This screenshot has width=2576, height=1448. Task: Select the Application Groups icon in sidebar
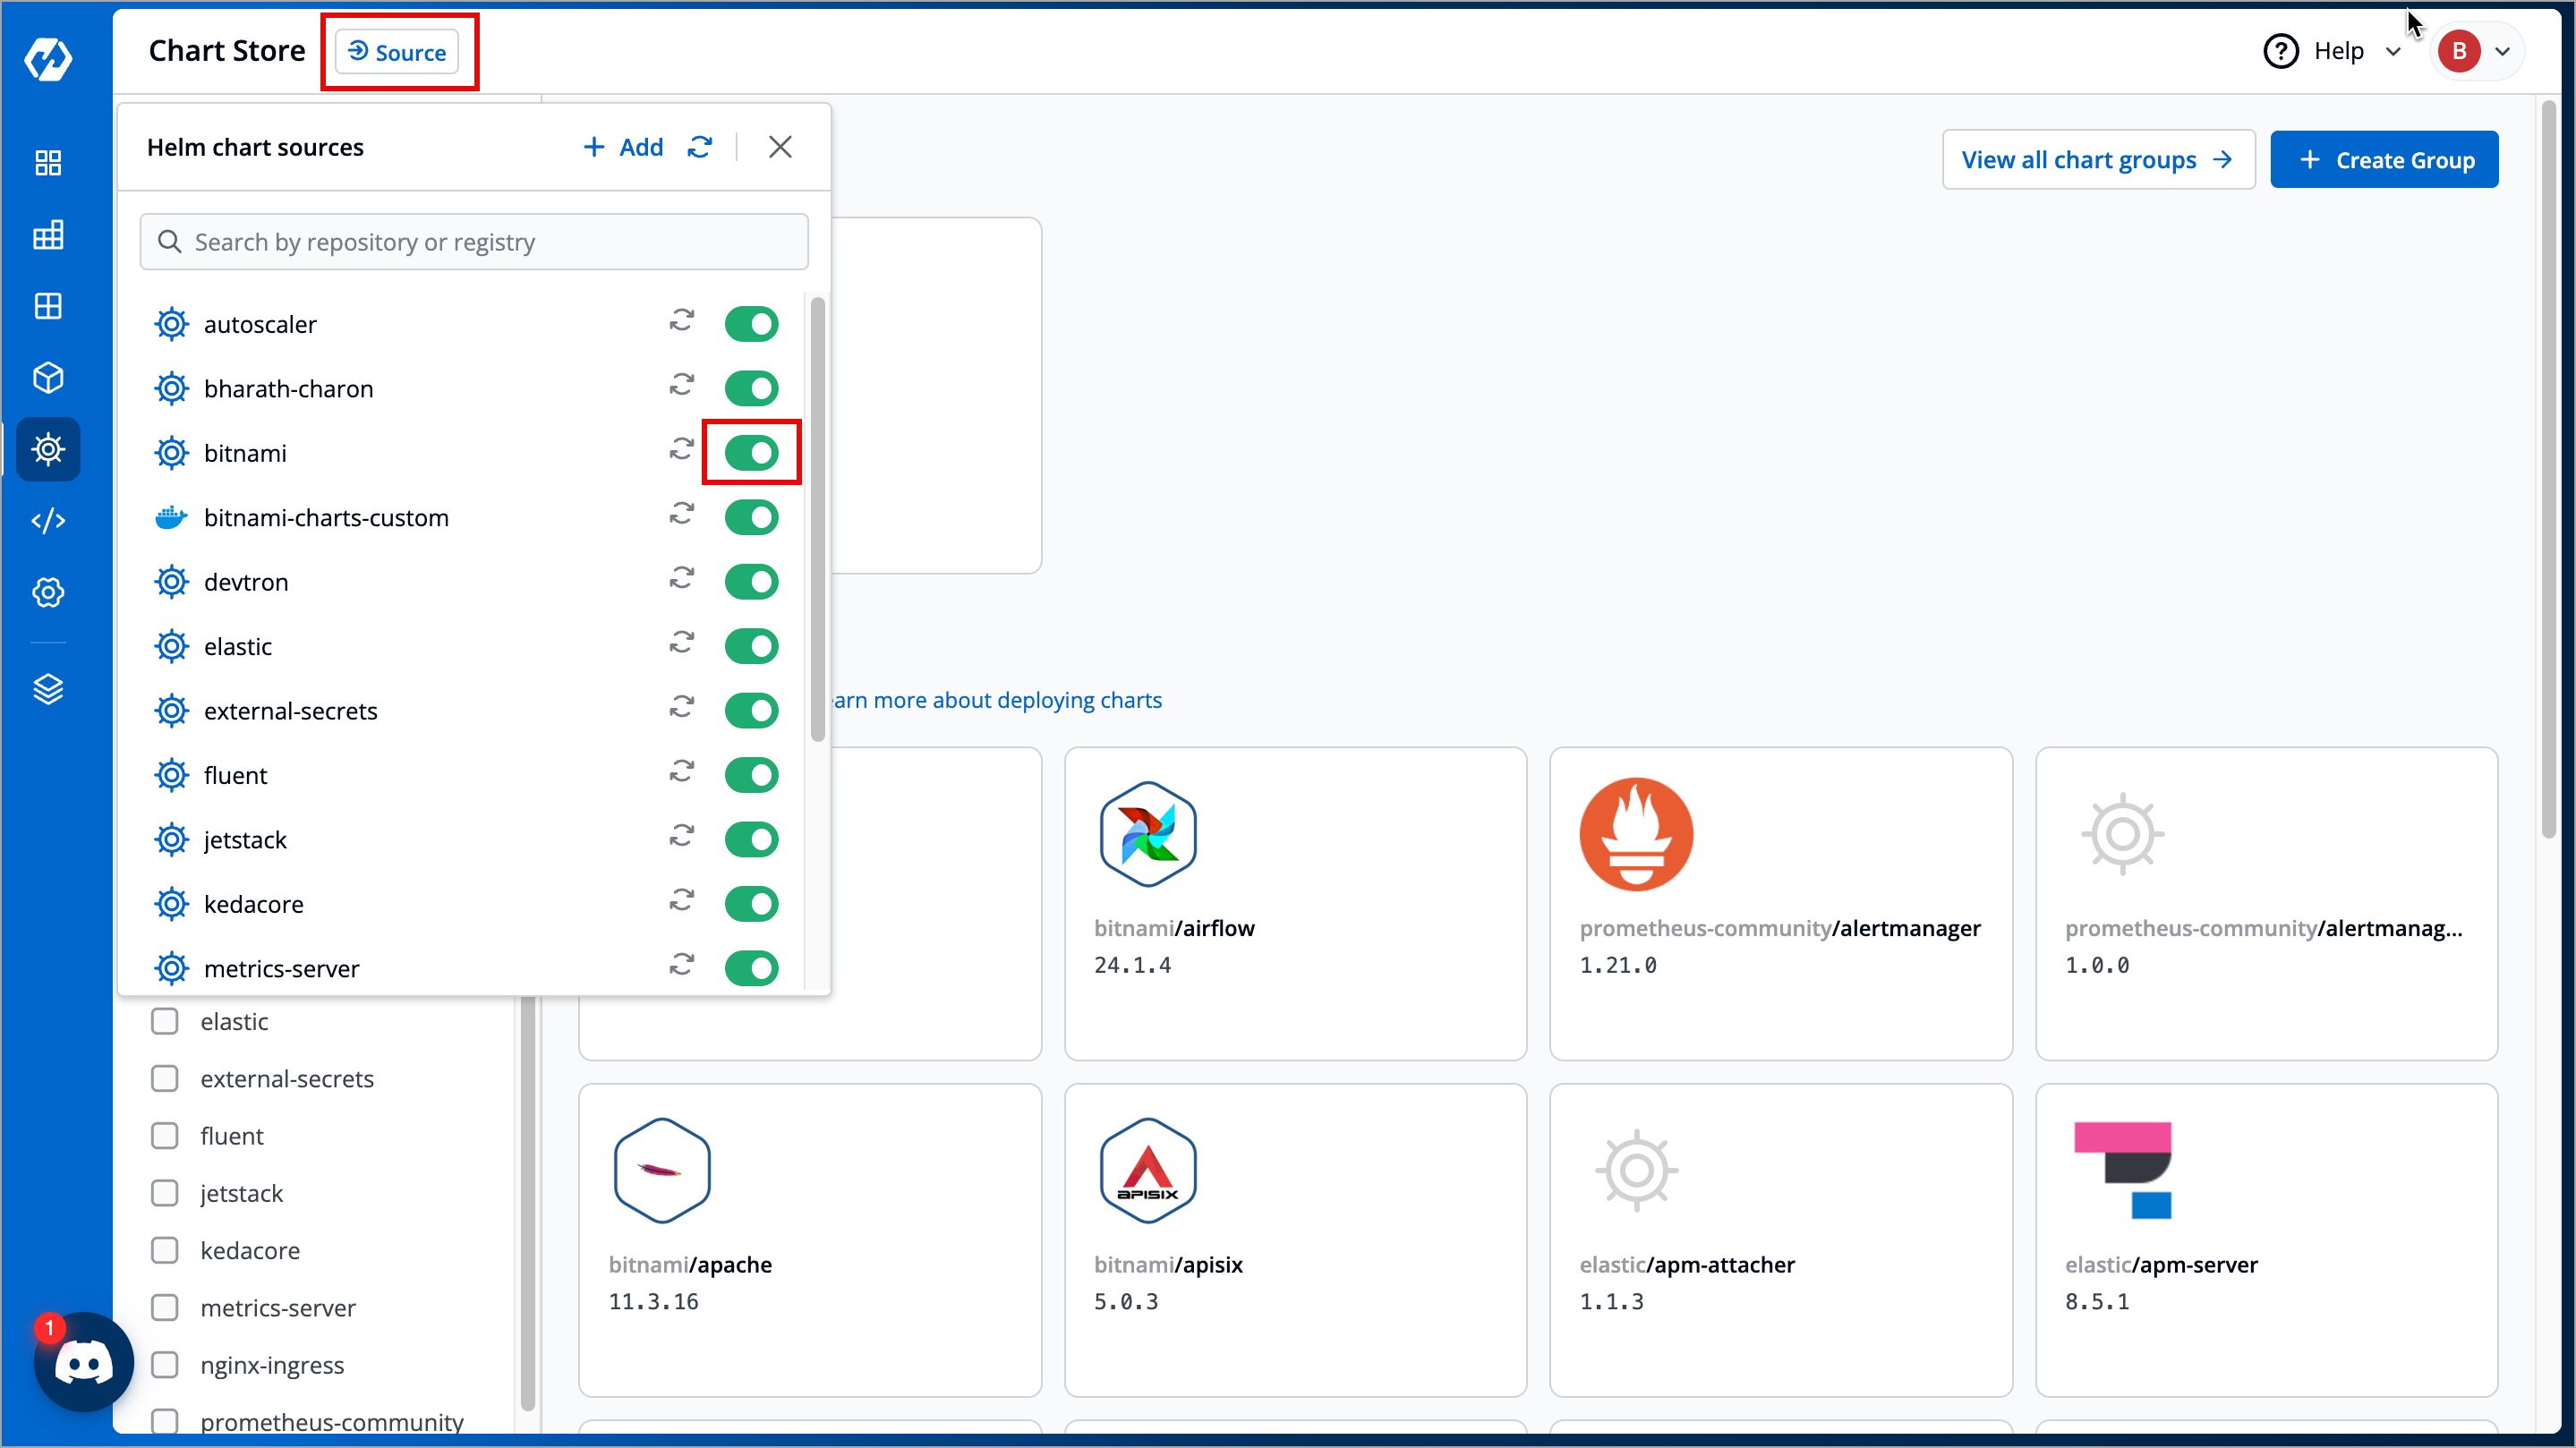click(47, 306)
